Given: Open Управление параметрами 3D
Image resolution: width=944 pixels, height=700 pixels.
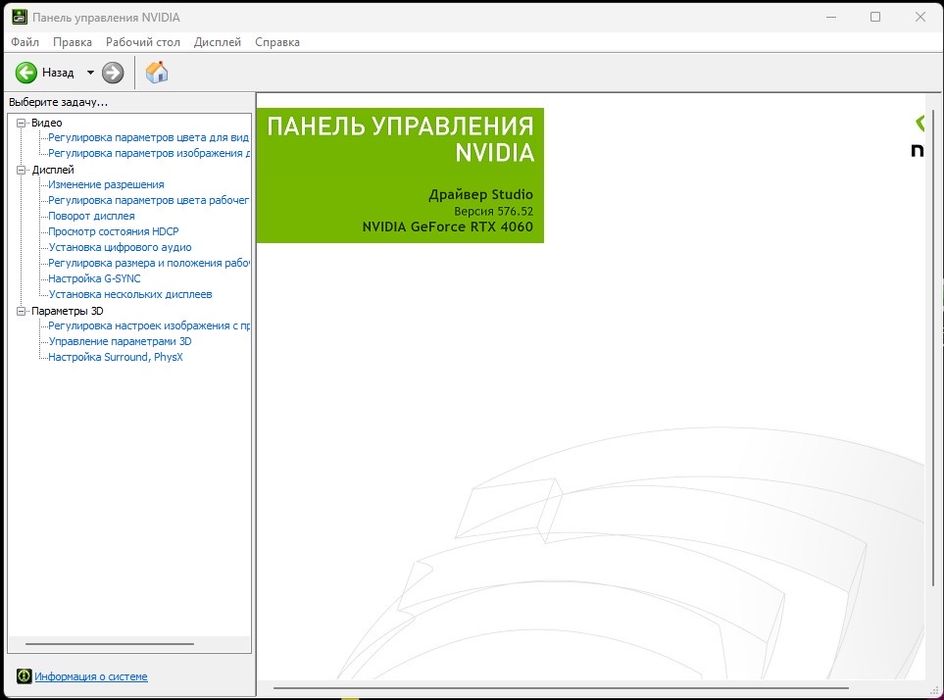Looking at the screenshot, I should pos(120,341).
